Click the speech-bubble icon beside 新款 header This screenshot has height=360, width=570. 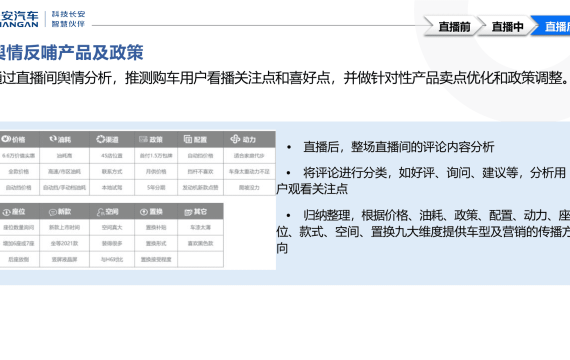[53, 212]
